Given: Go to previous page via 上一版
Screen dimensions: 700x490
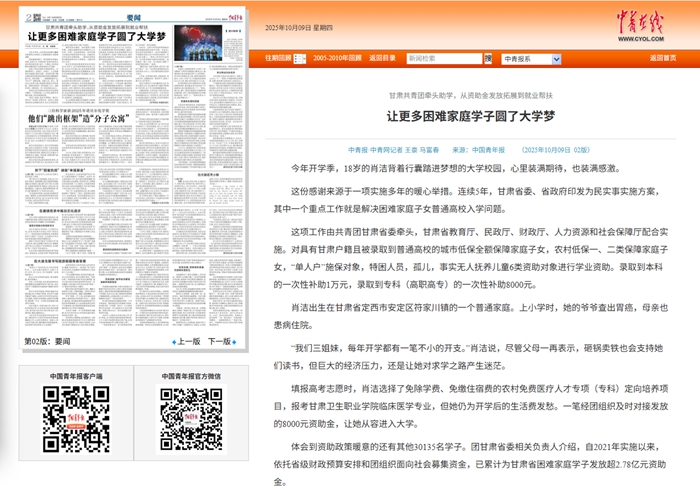Looking at the screenshot, I should pos(188,342).
